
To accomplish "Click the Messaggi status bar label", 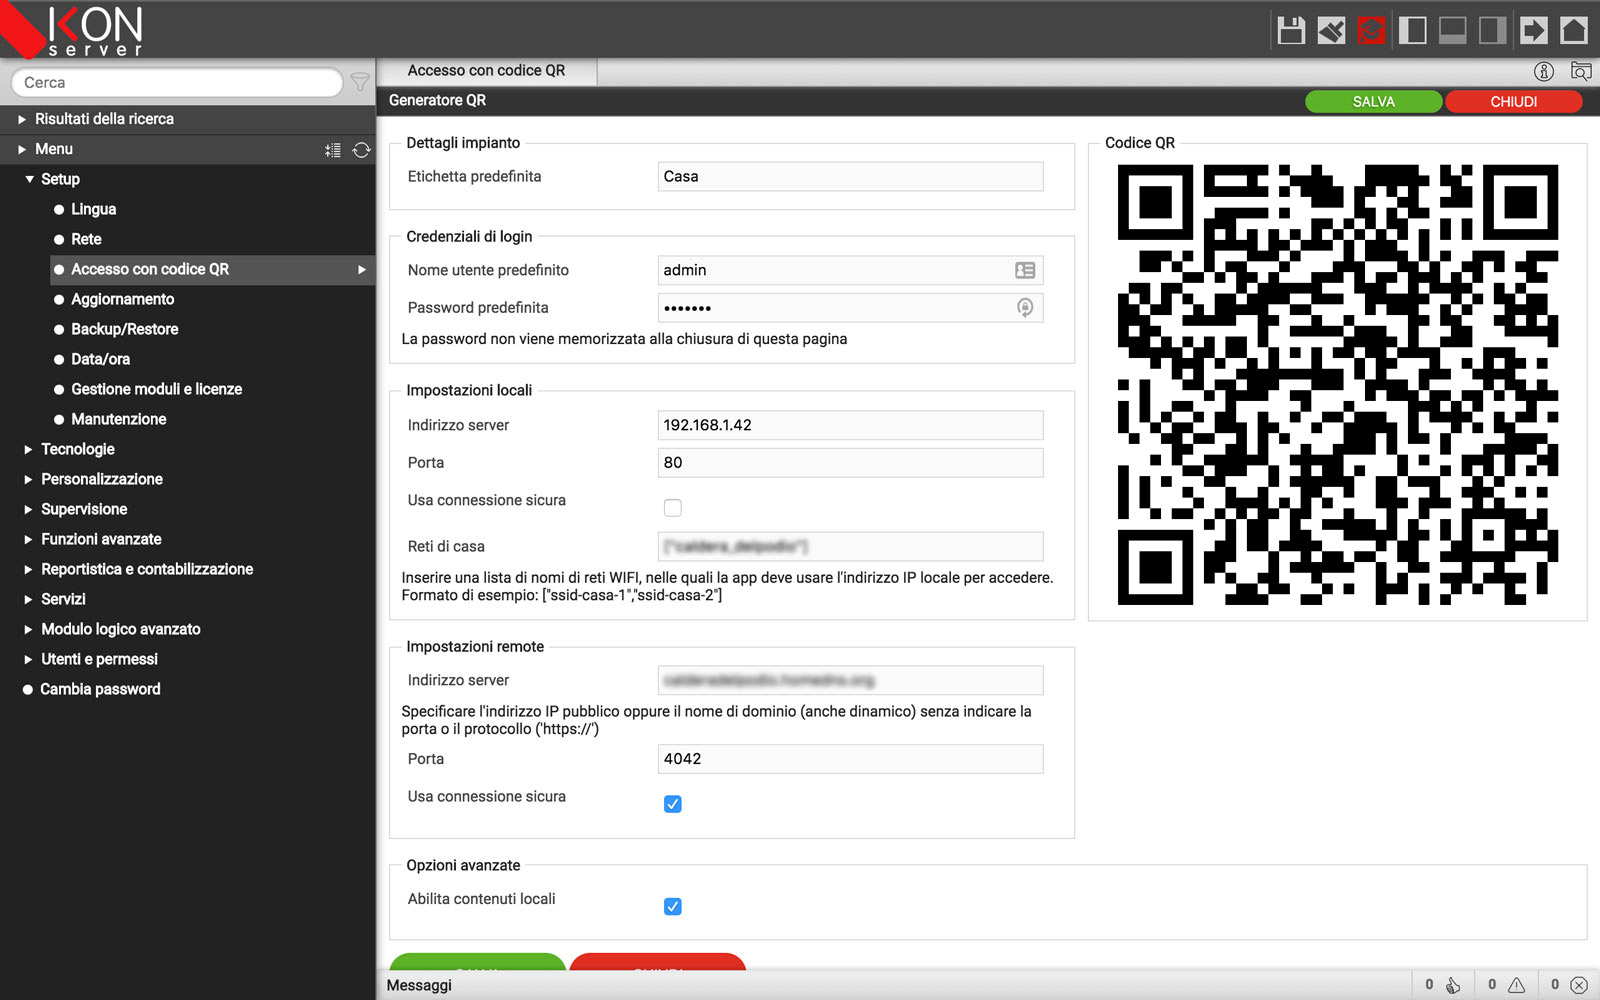I will 419,985.
